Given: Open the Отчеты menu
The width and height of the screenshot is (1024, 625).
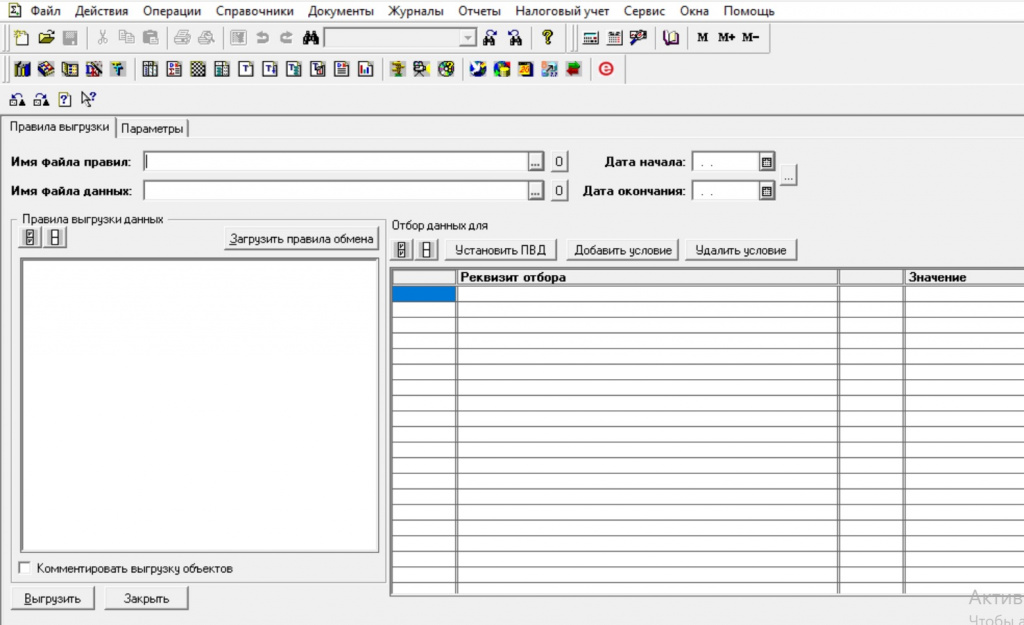Looking at the screenshot, I should [479, 11].
